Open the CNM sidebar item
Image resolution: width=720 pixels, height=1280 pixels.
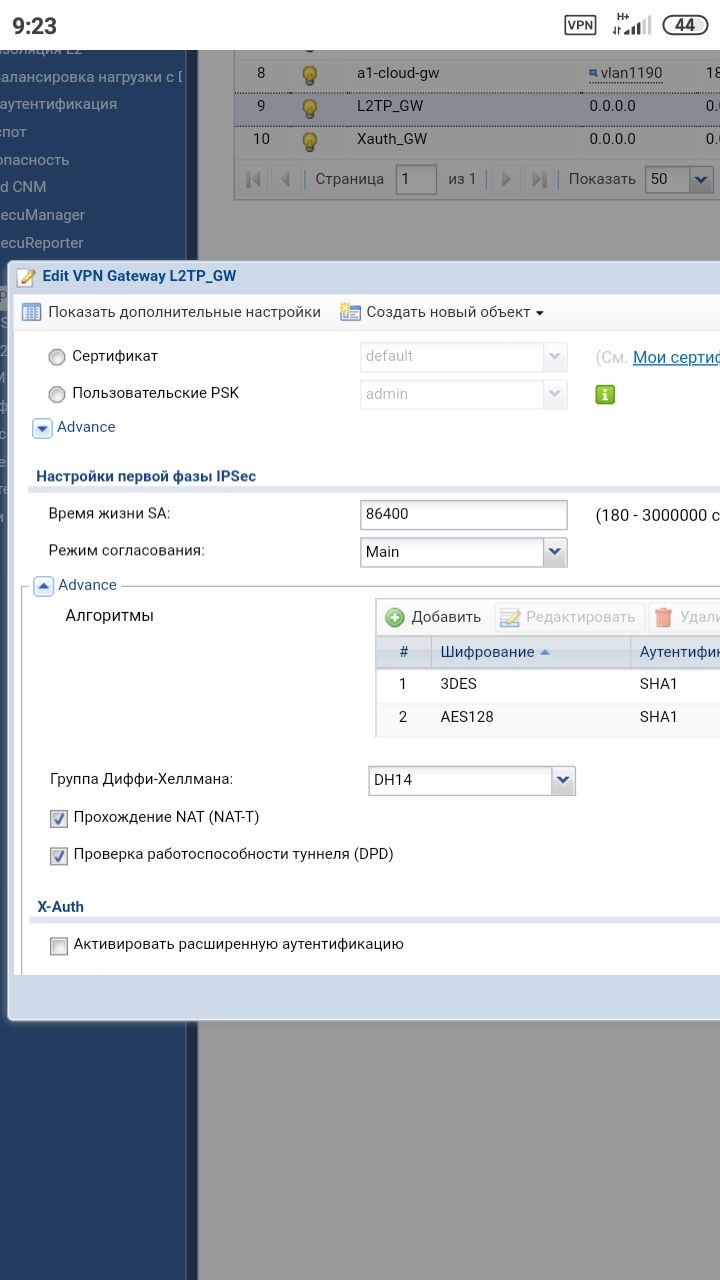pyautogui.click(x=24, y=187)
